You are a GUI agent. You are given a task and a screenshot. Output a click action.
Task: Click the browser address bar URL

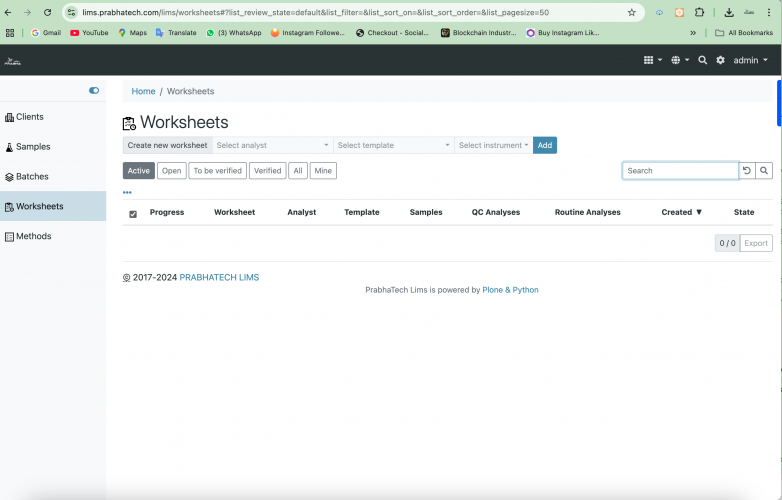pos(315,12)
